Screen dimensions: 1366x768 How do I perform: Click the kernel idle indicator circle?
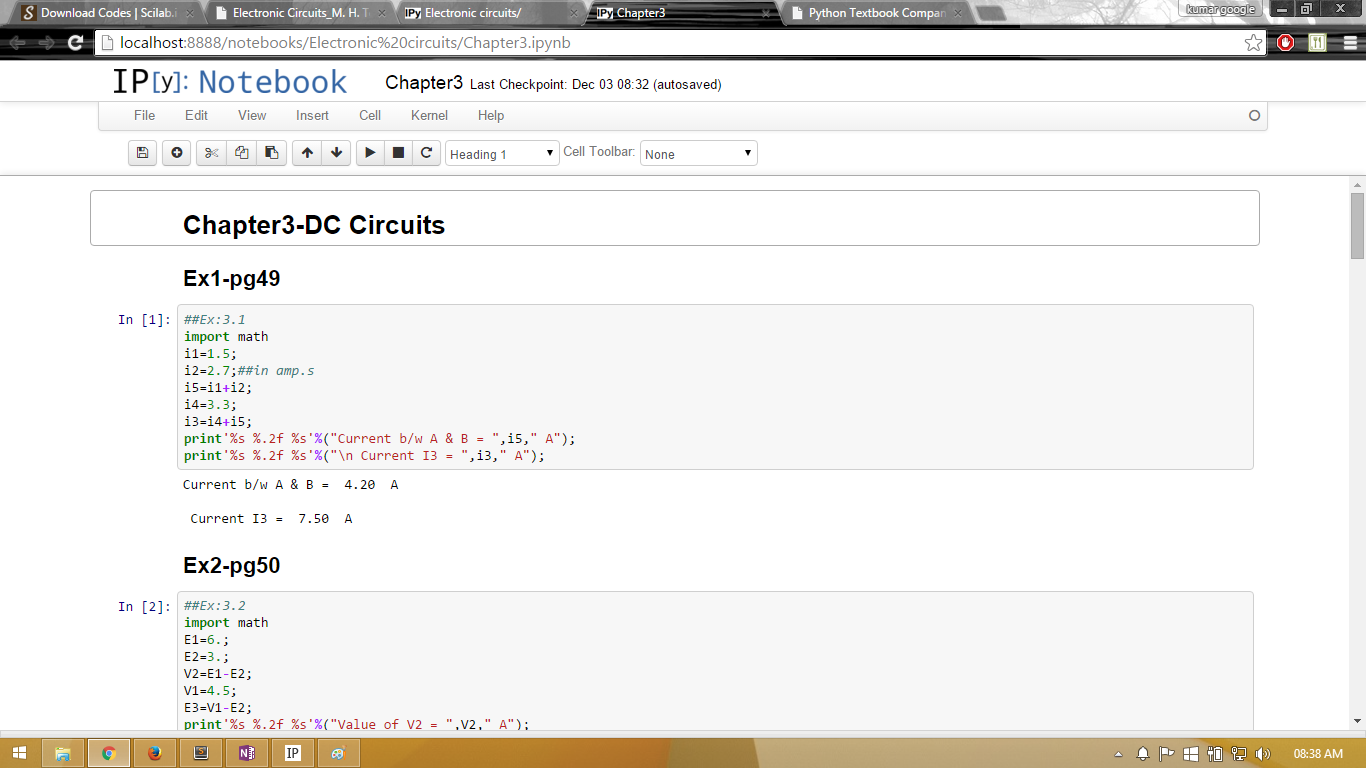pyautogui.click(x=1254, y=116)
